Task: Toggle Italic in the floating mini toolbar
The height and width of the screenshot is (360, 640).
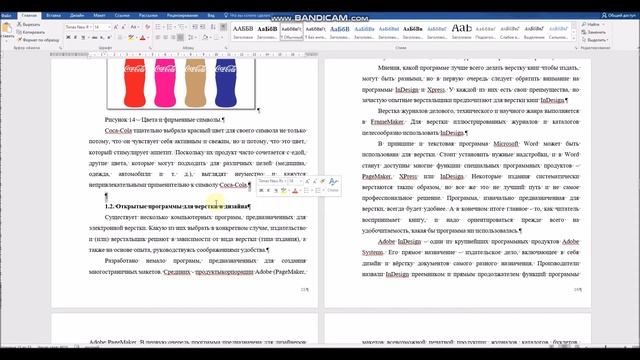Action: tap(268, 191)
